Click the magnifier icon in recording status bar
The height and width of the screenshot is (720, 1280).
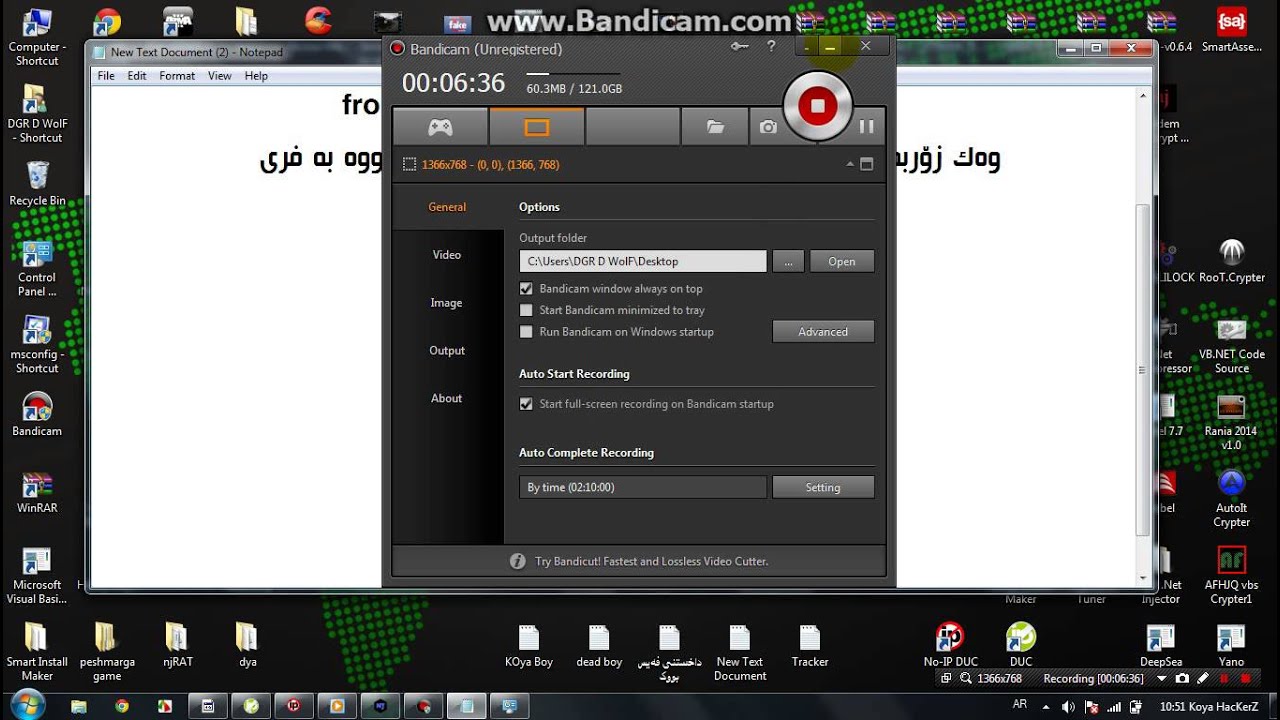click(966, 678)
